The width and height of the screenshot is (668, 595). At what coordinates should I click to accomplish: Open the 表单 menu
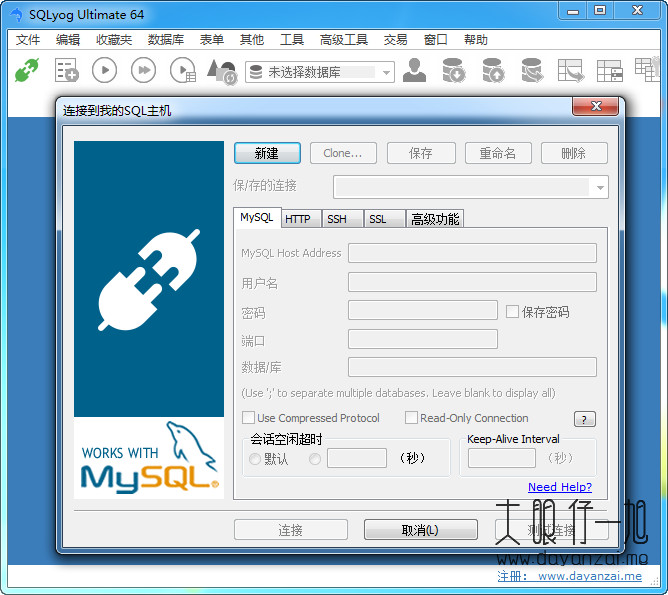click(212, 40)
